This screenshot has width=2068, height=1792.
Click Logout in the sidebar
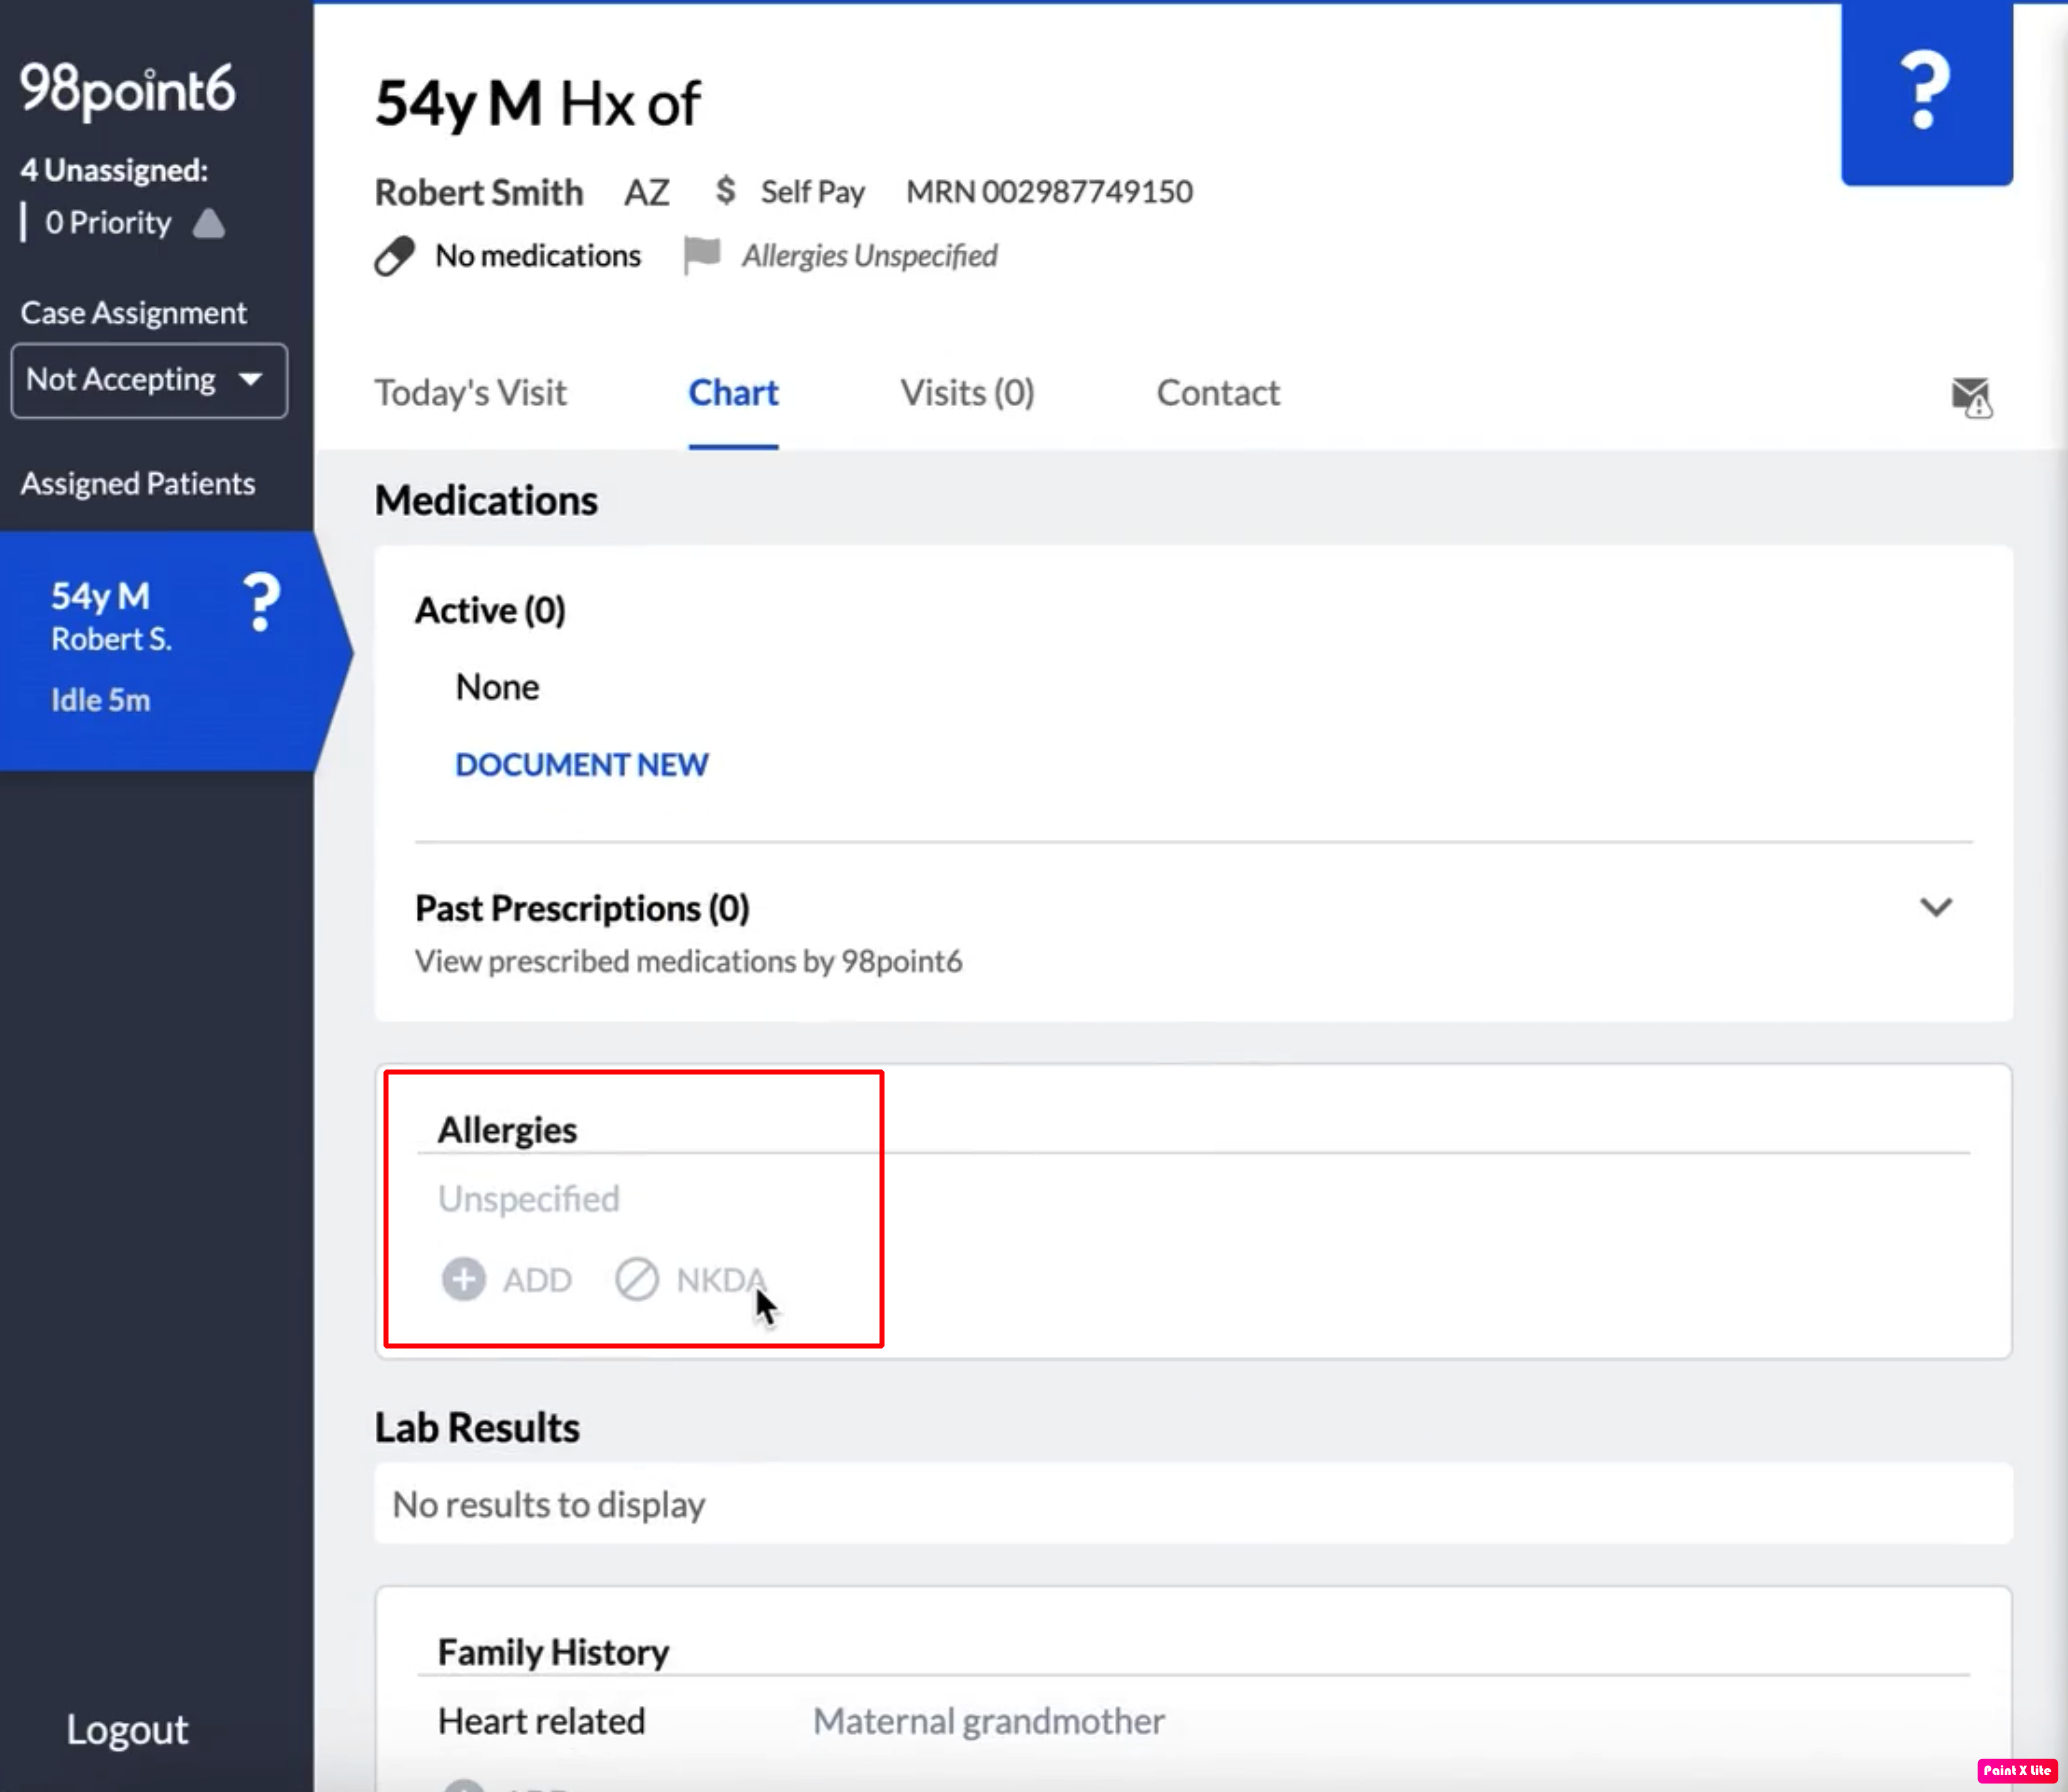(127, 1729)
